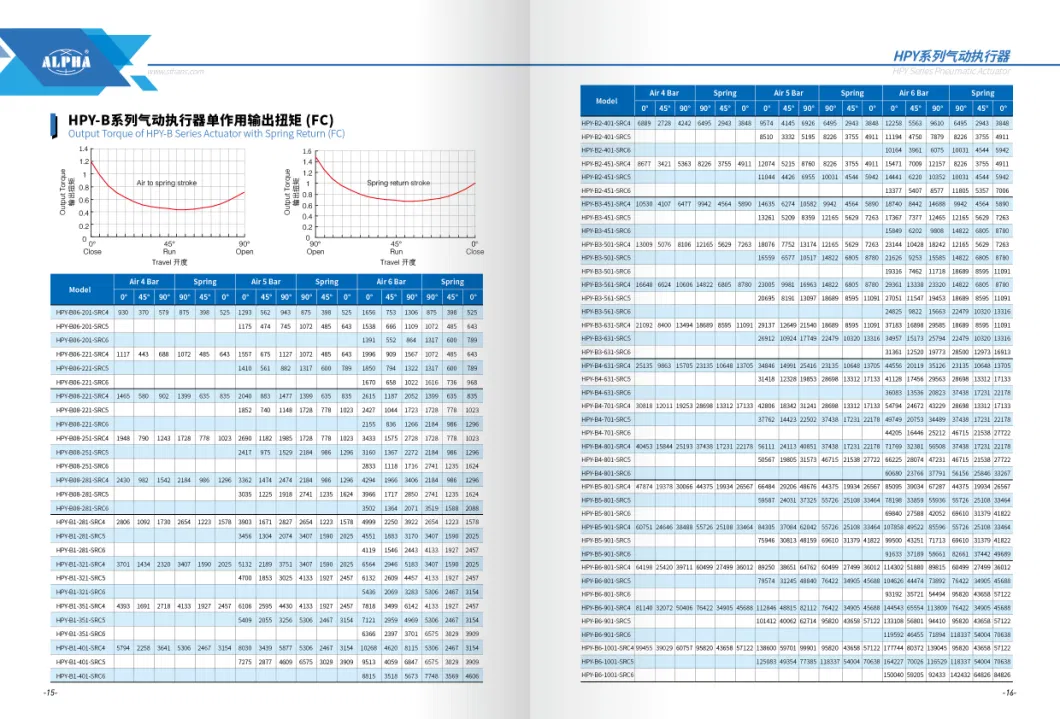The image size is (1060, 719).
Task: Pick the 'HPY-B6-1001-SRC6' model name
Action: [x=607, y=675]
